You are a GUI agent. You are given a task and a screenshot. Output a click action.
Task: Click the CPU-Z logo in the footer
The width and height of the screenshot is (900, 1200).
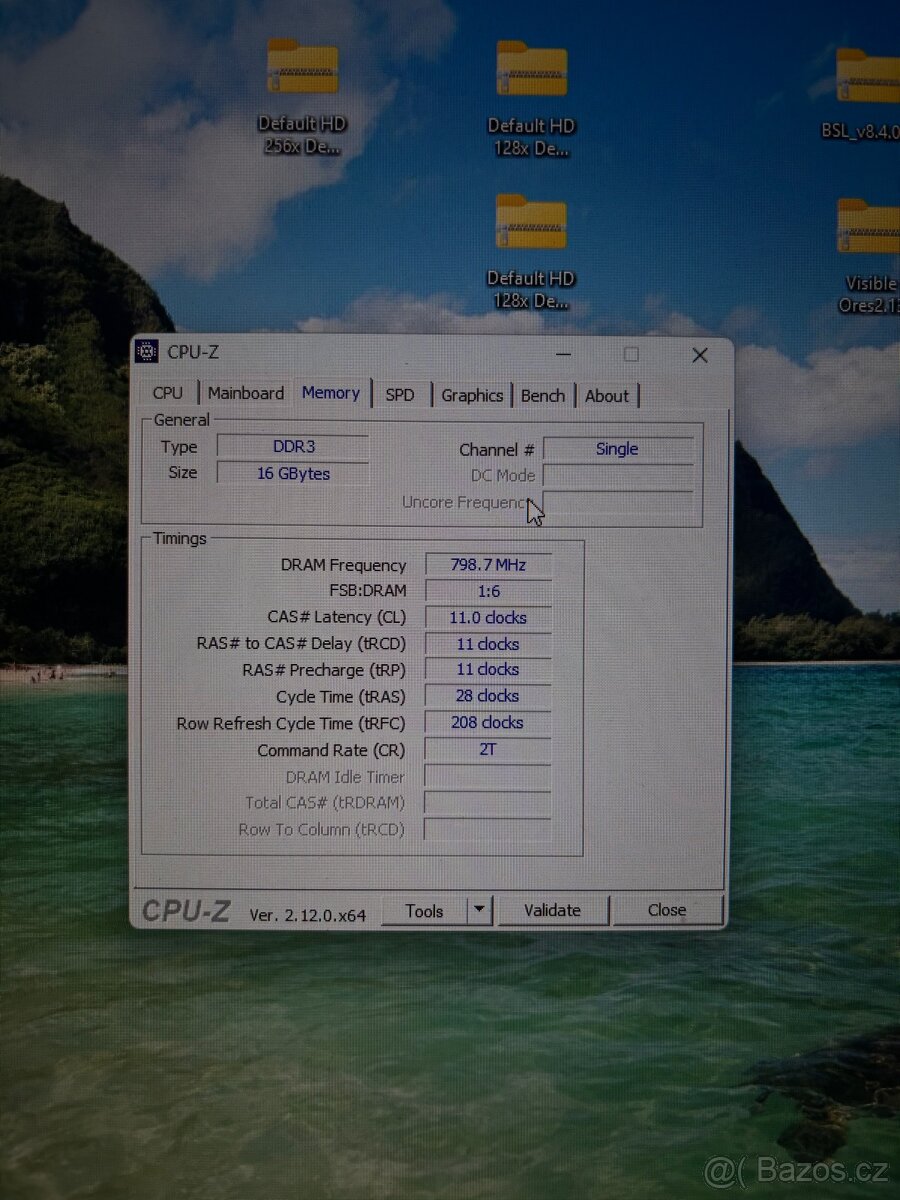tap(187, 911)
